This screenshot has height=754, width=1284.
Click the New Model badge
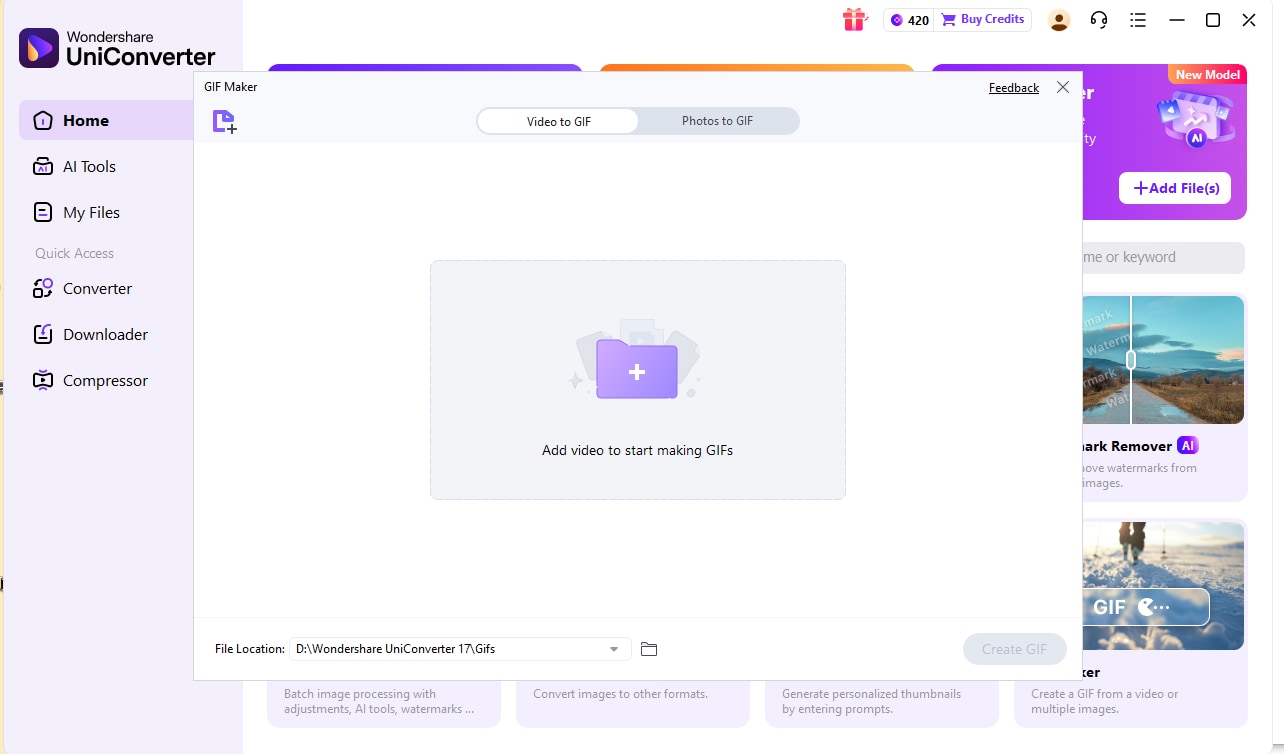[1208, 75]
